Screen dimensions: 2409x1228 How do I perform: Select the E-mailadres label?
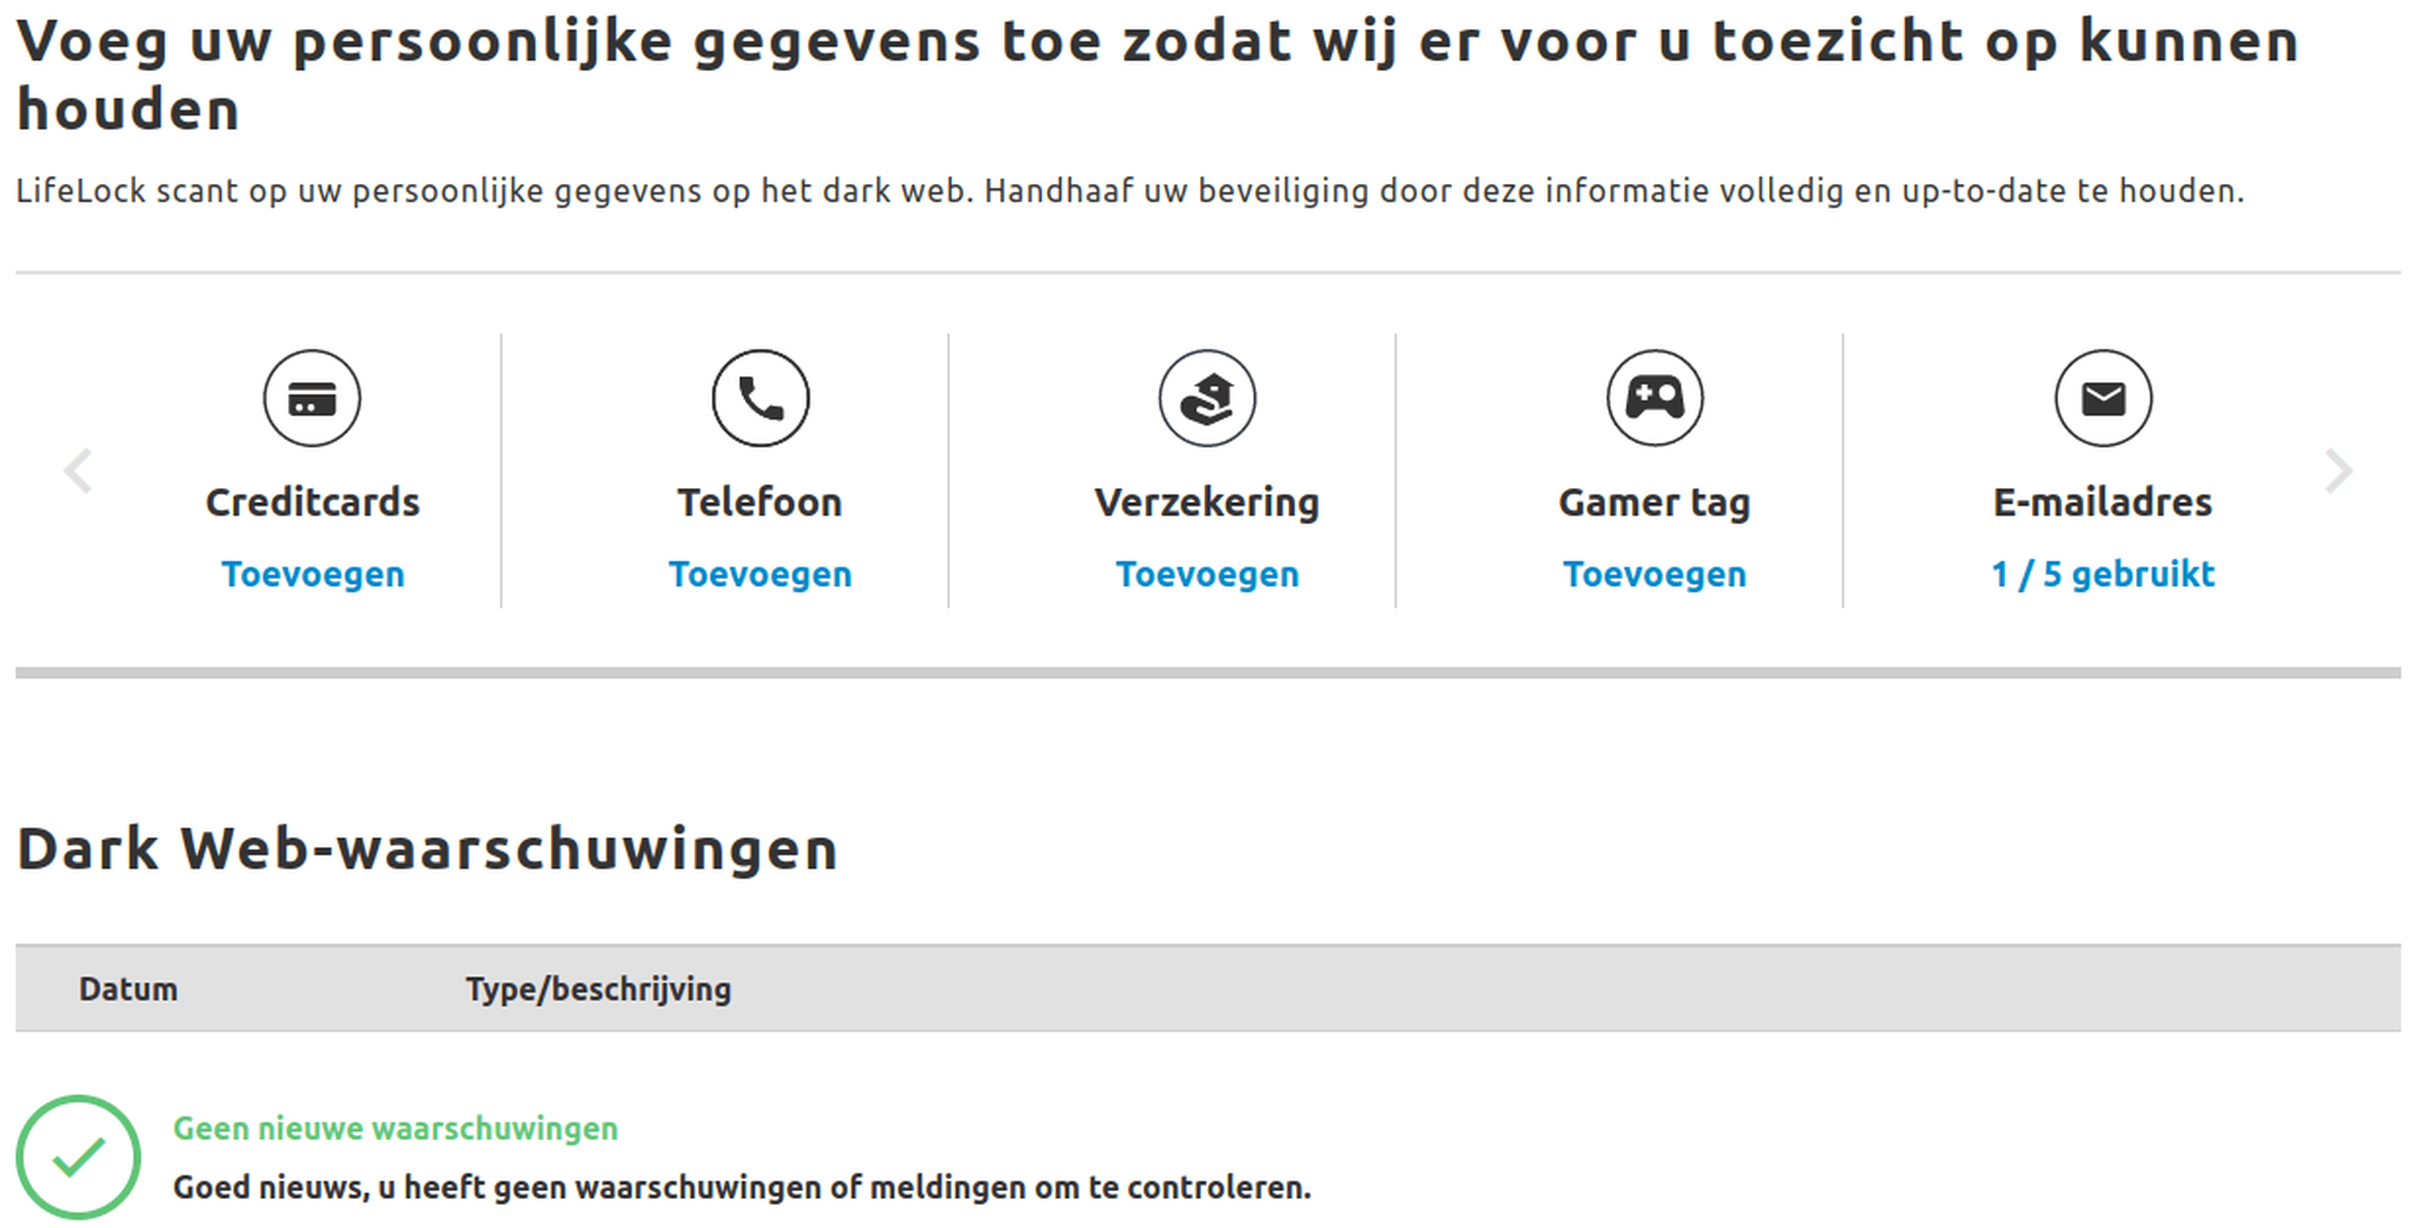pyautogui.click(x=2102, y=502)
